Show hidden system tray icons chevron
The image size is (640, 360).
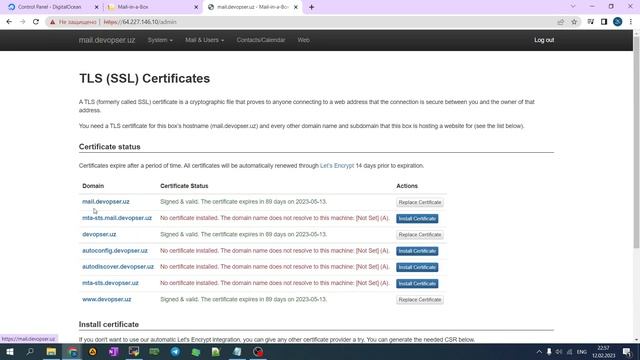[x=539, y=352]
